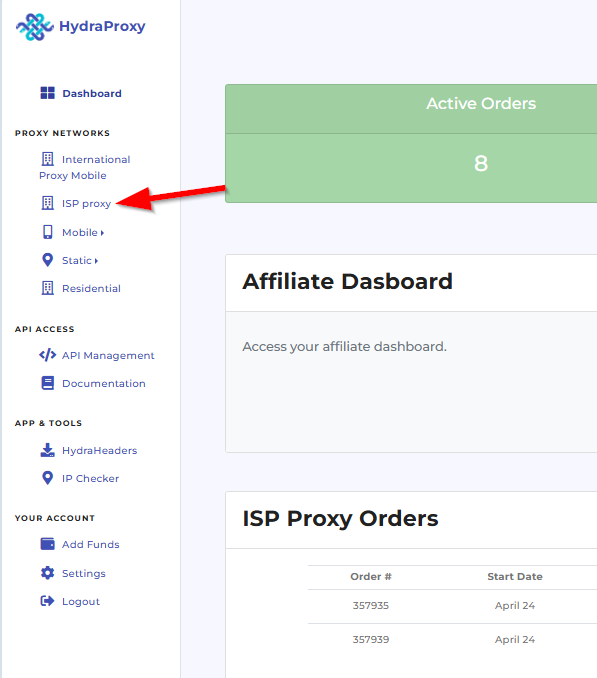
Task: Click the Active Orders green card
Action: pos(411,143)
